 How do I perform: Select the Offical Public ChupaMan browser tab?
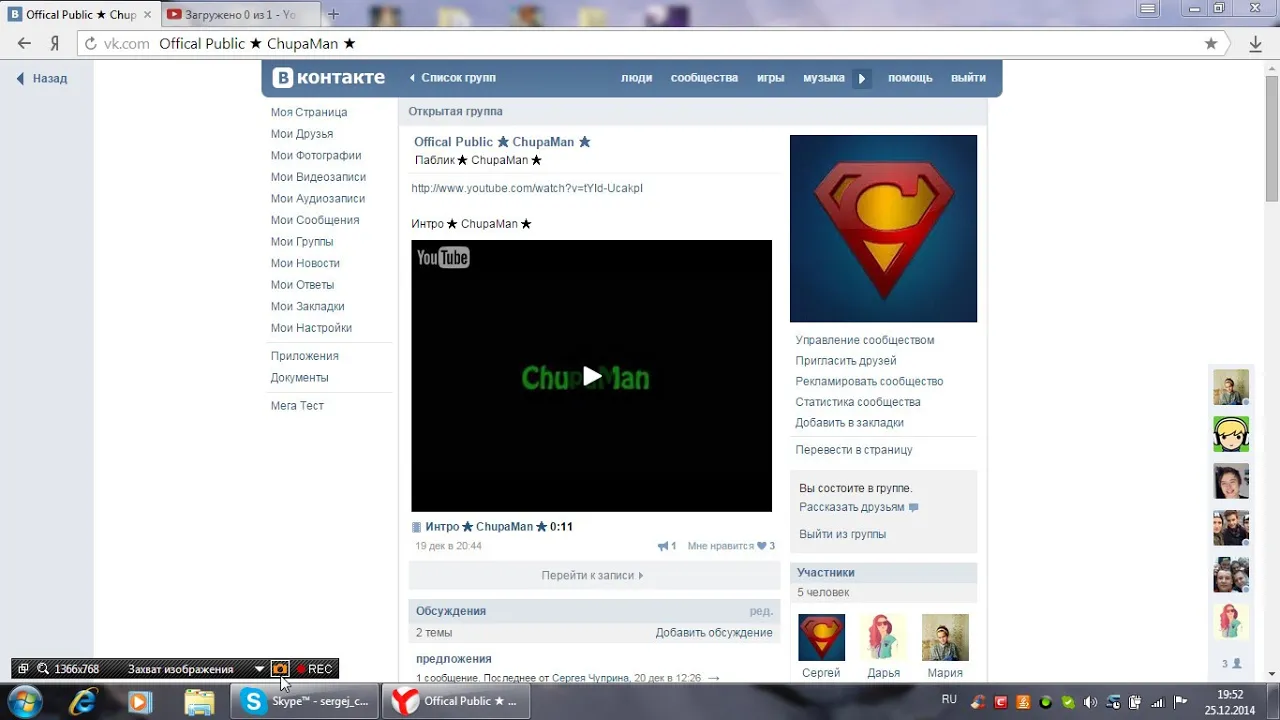tap(79, 15)
